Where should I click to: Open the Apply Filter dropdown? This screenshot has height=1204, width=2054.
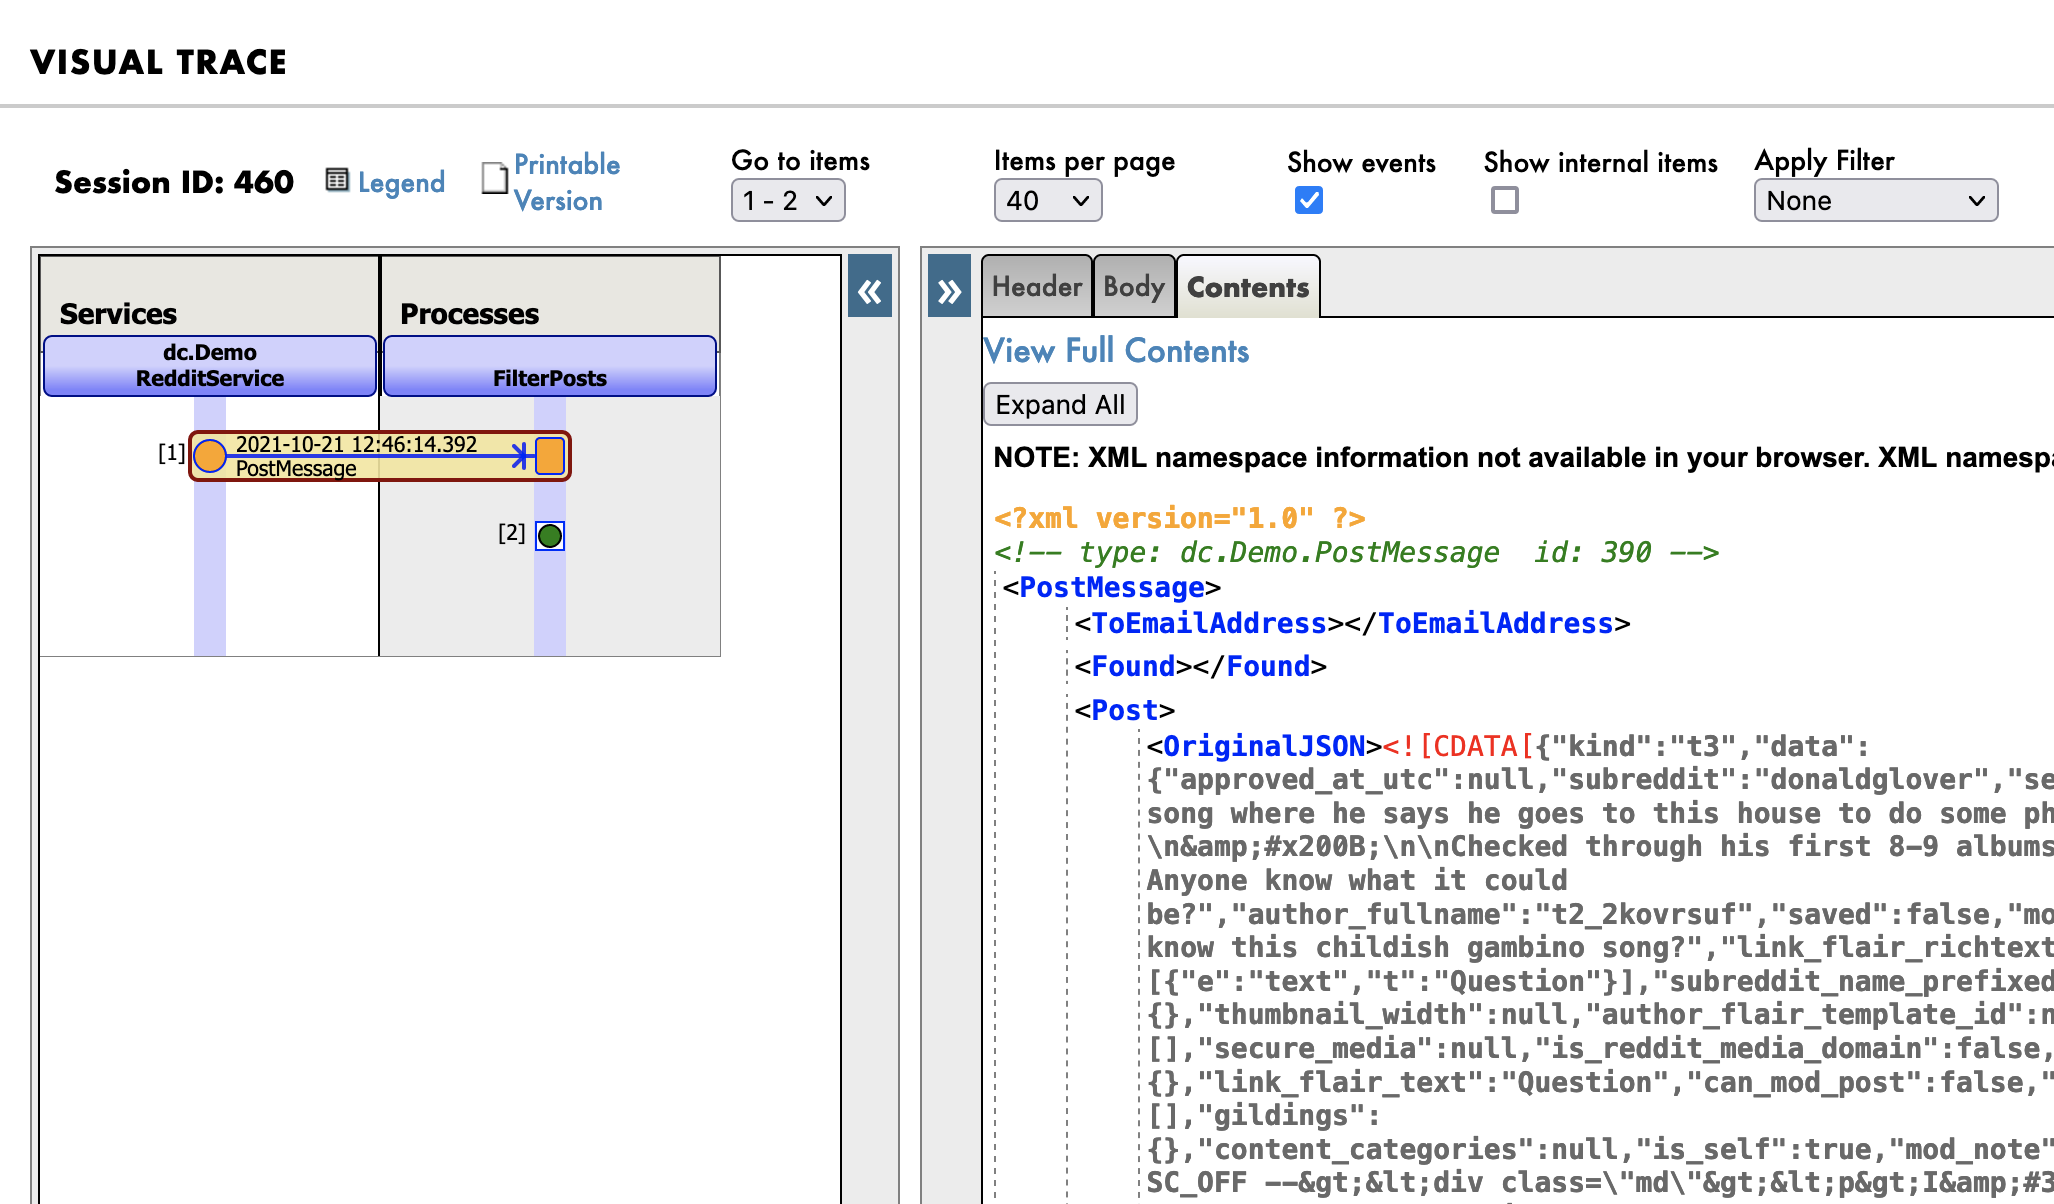tap(1875, 200)
